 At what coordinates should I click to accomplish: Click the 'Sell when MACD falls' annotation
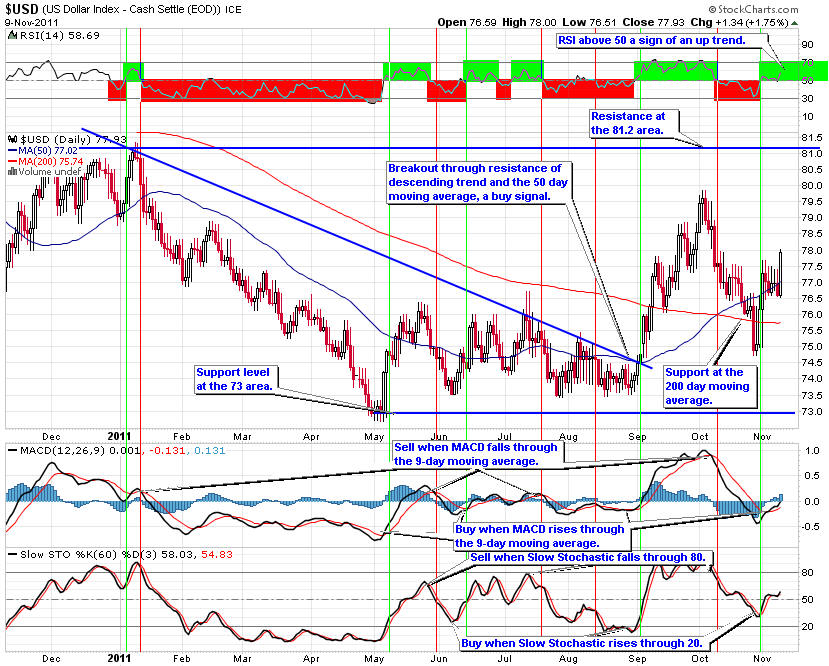pos(478,455)
